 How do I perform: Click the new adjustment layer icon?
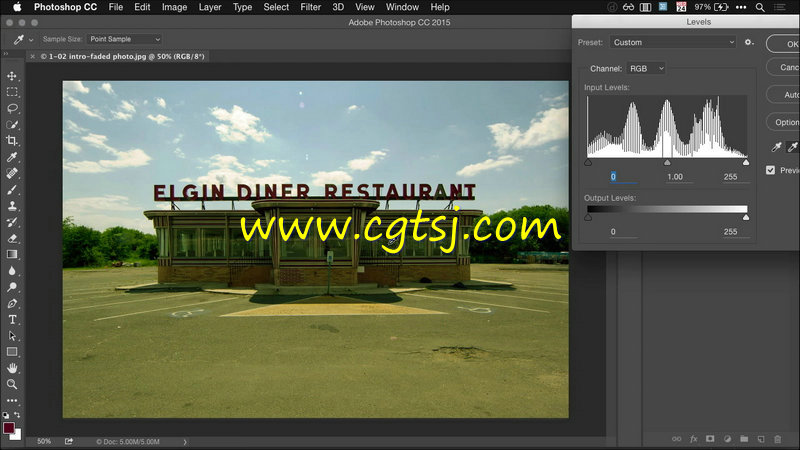[x=727, y=439]
